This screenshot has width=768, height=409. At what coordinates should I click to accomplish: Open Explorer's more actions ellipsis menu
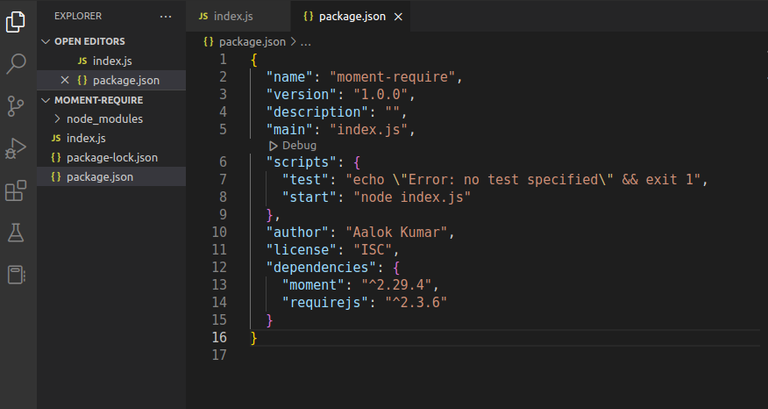coord(165,17)
